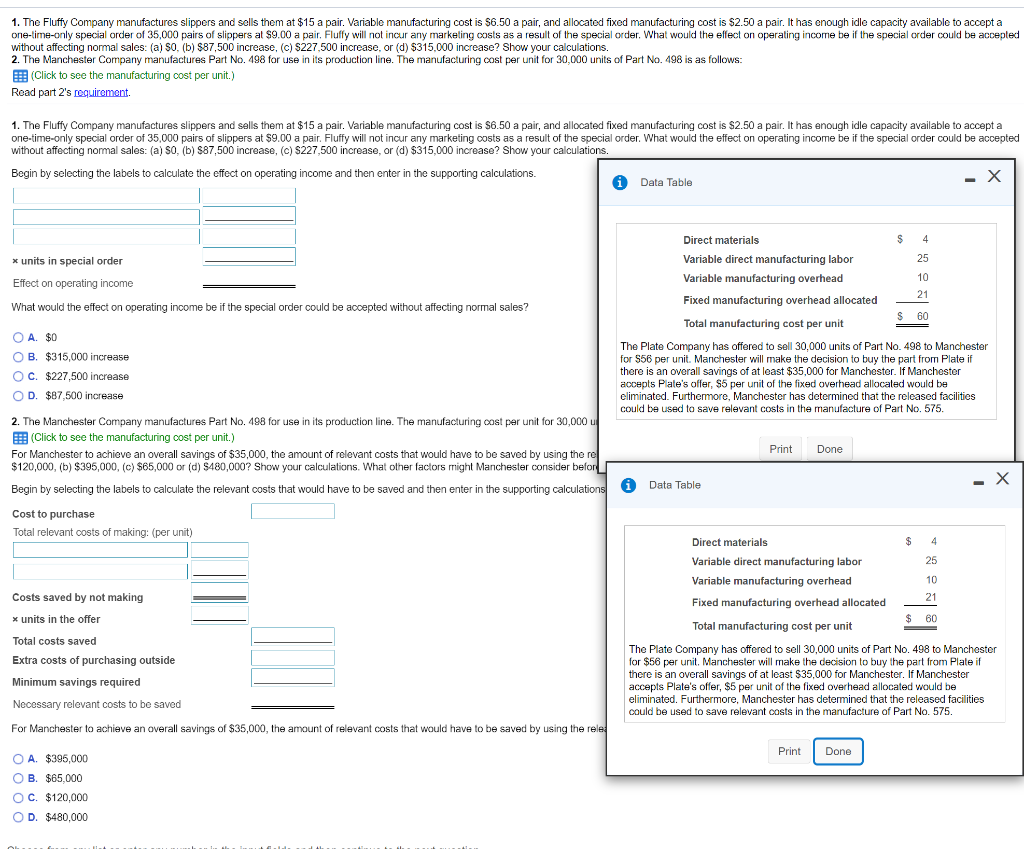Click the lower data table icon under part 2
1024x849 pixels.
pyautogui.click(x=20, y=438)
